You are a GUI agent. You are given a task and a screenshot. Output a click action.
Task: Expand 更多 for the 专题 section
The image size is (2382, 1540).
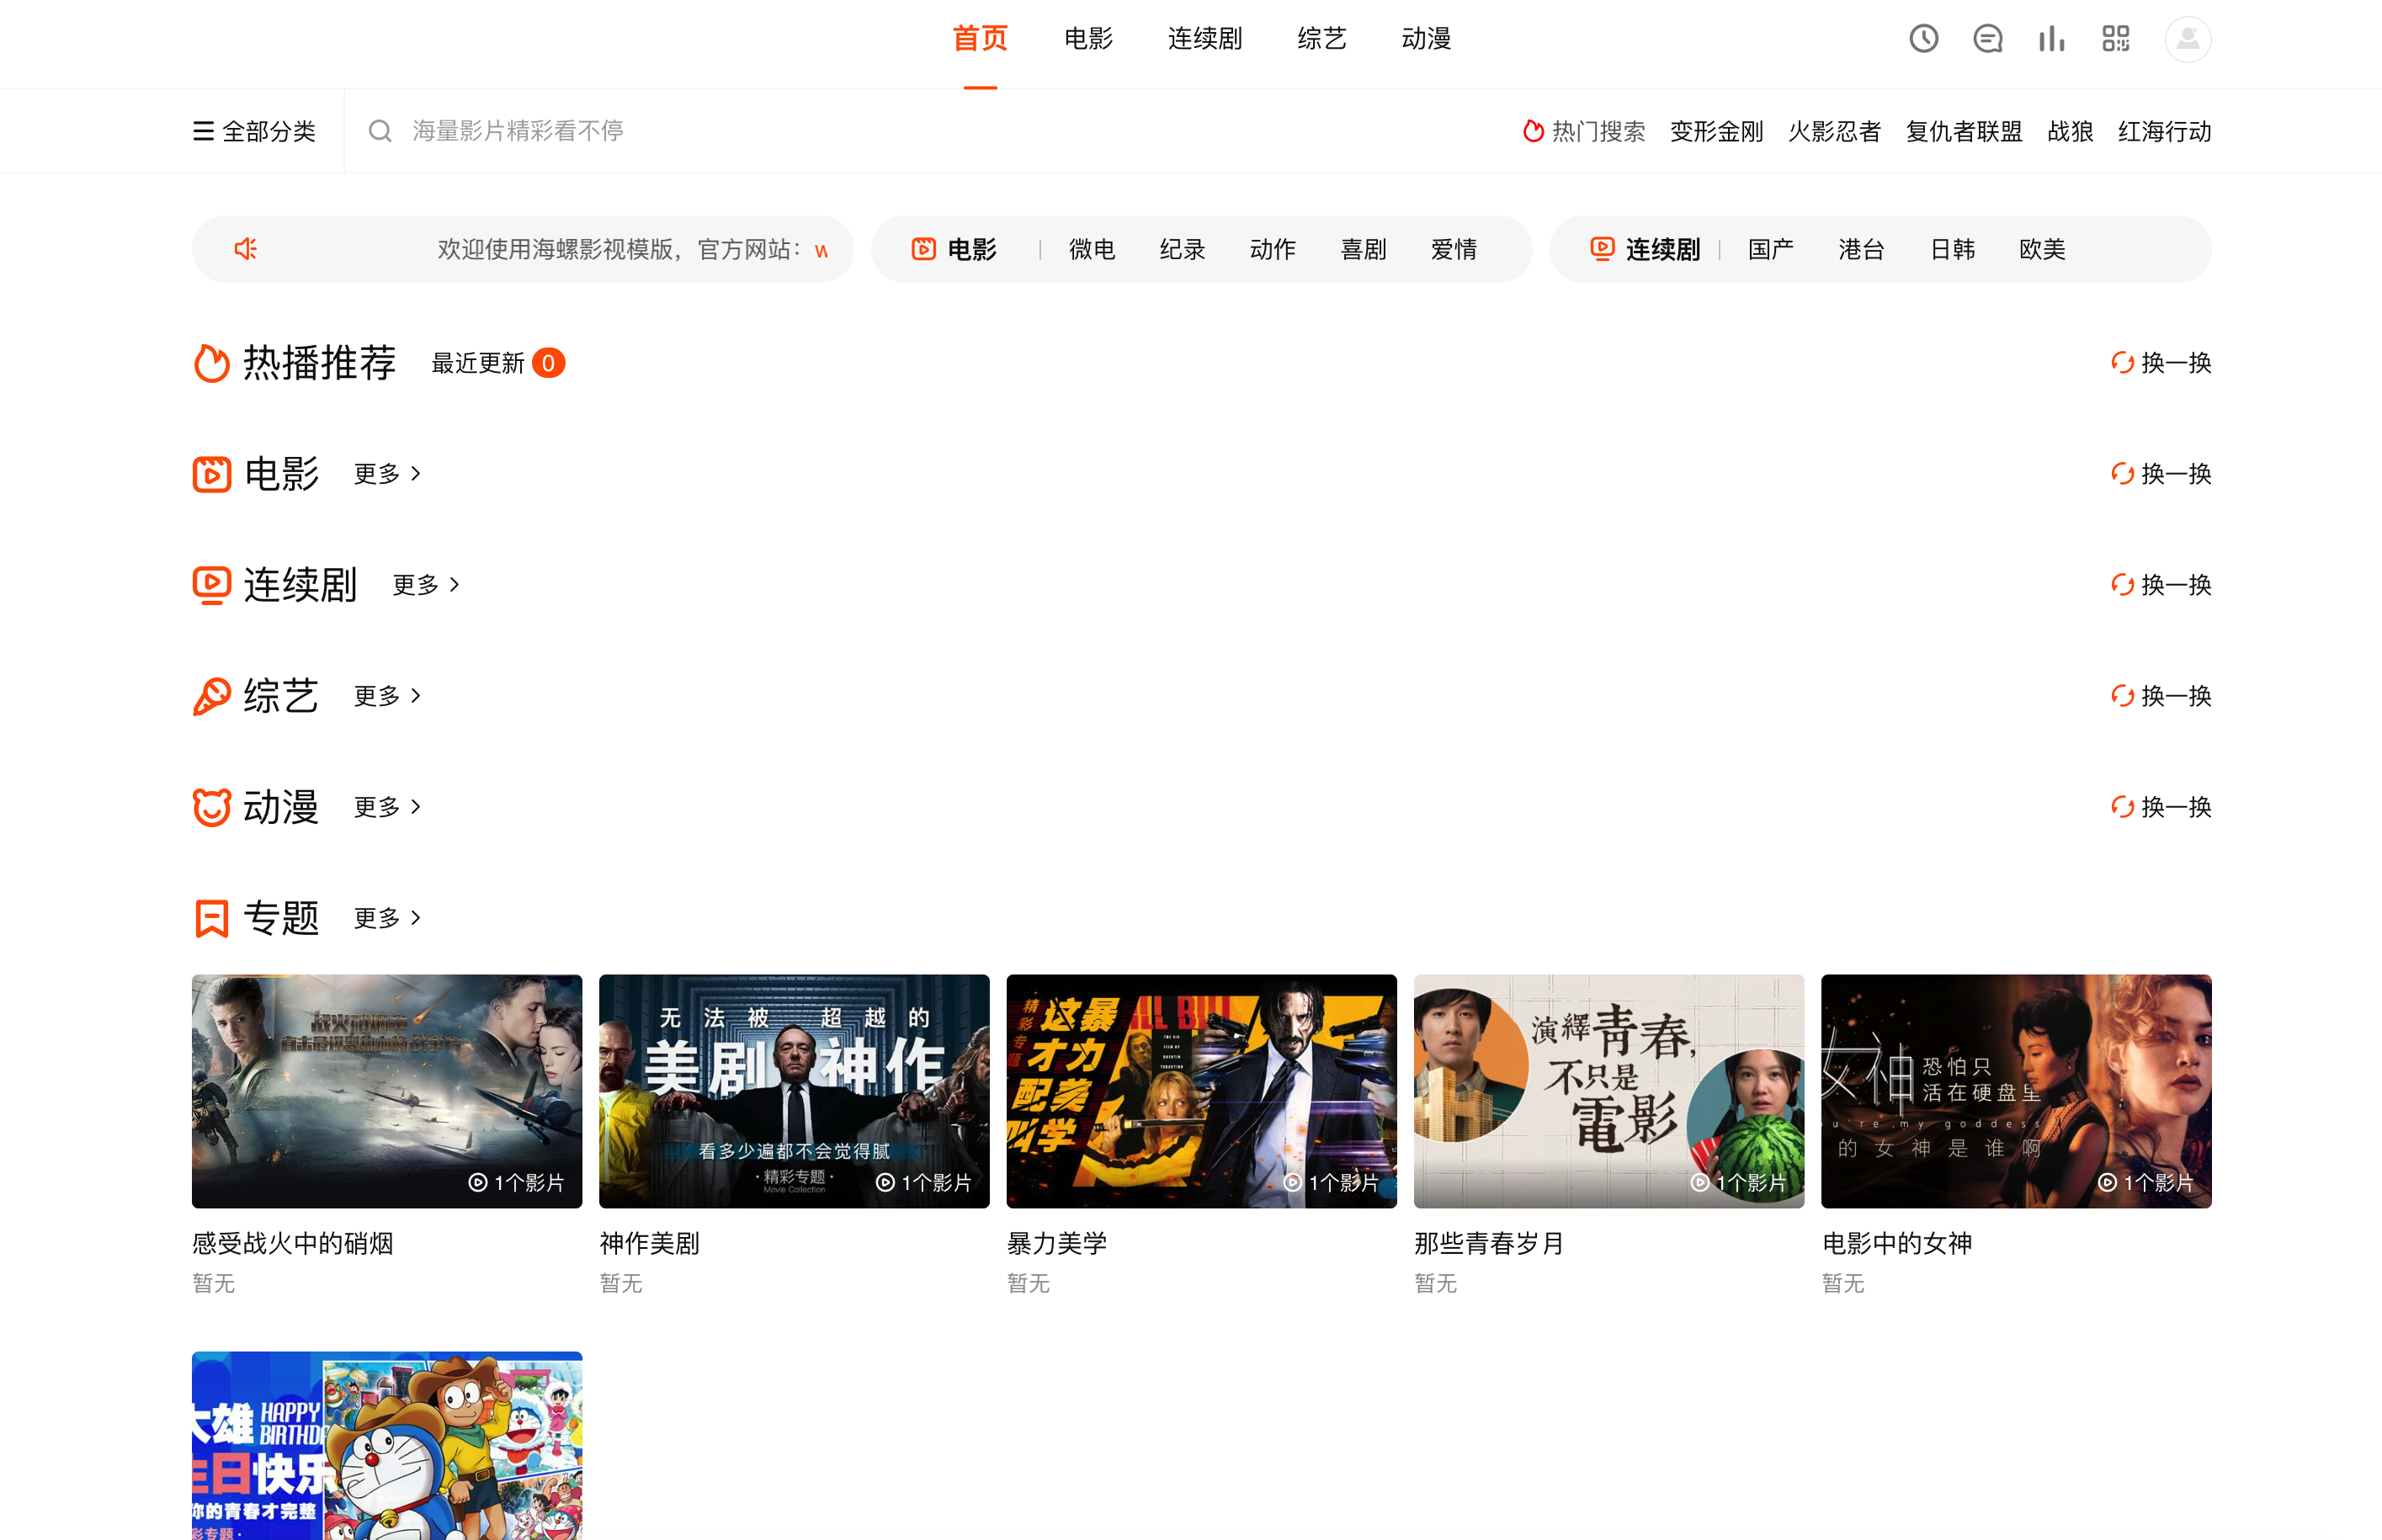388,918
